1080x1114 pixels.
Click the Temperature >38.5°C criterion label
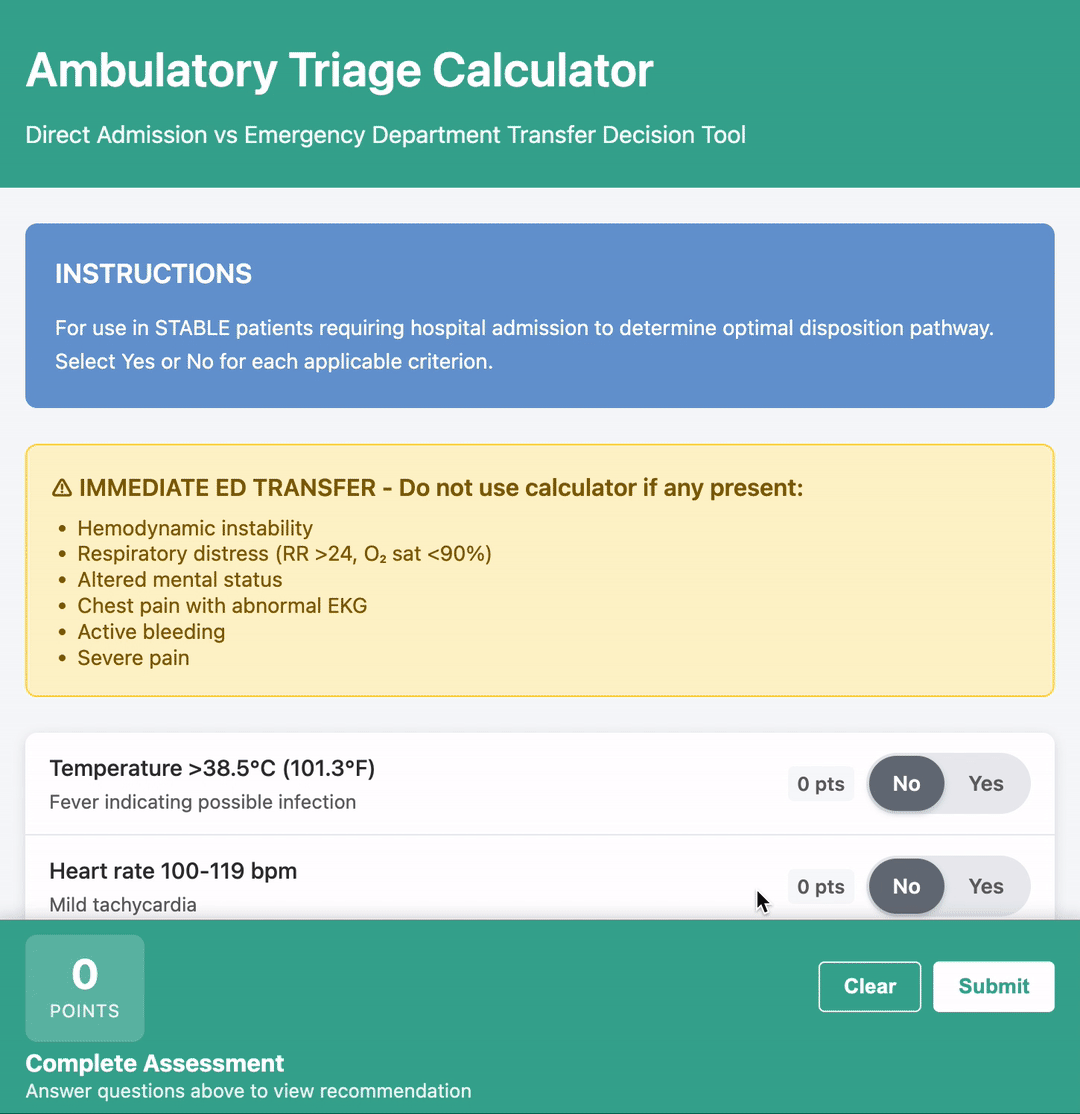click(212, 768)
